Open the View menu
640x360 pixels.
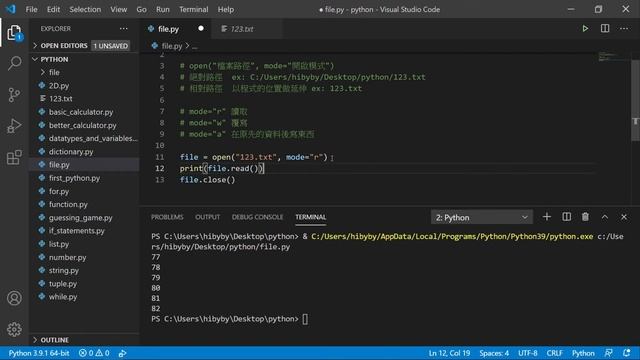(118, 9)
